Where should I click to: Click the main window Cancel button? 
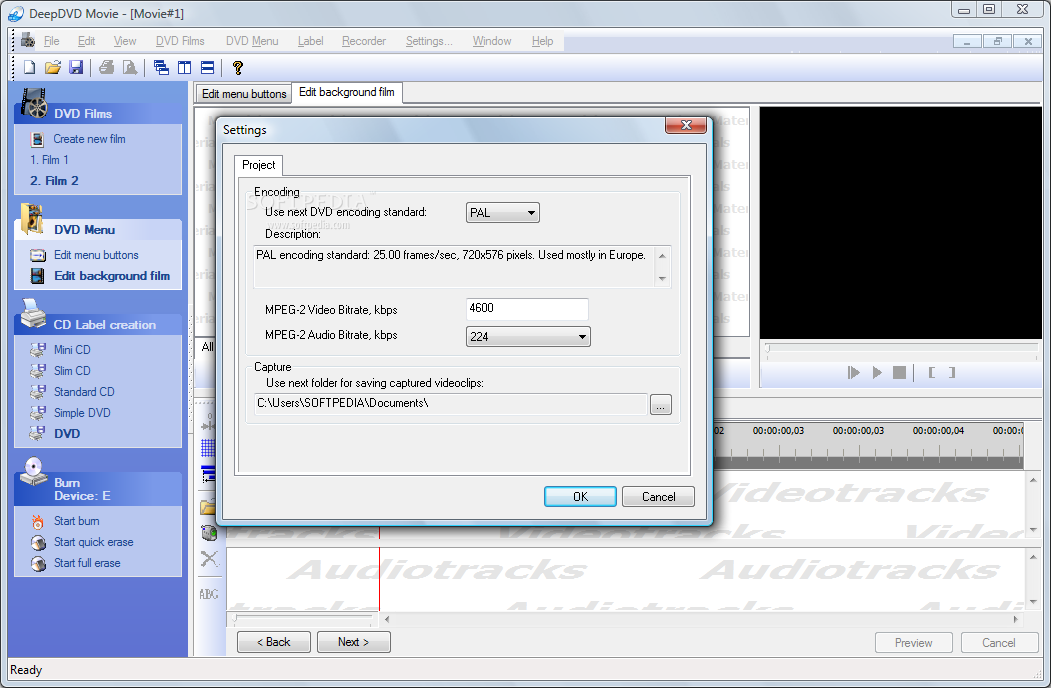(999, 642)
